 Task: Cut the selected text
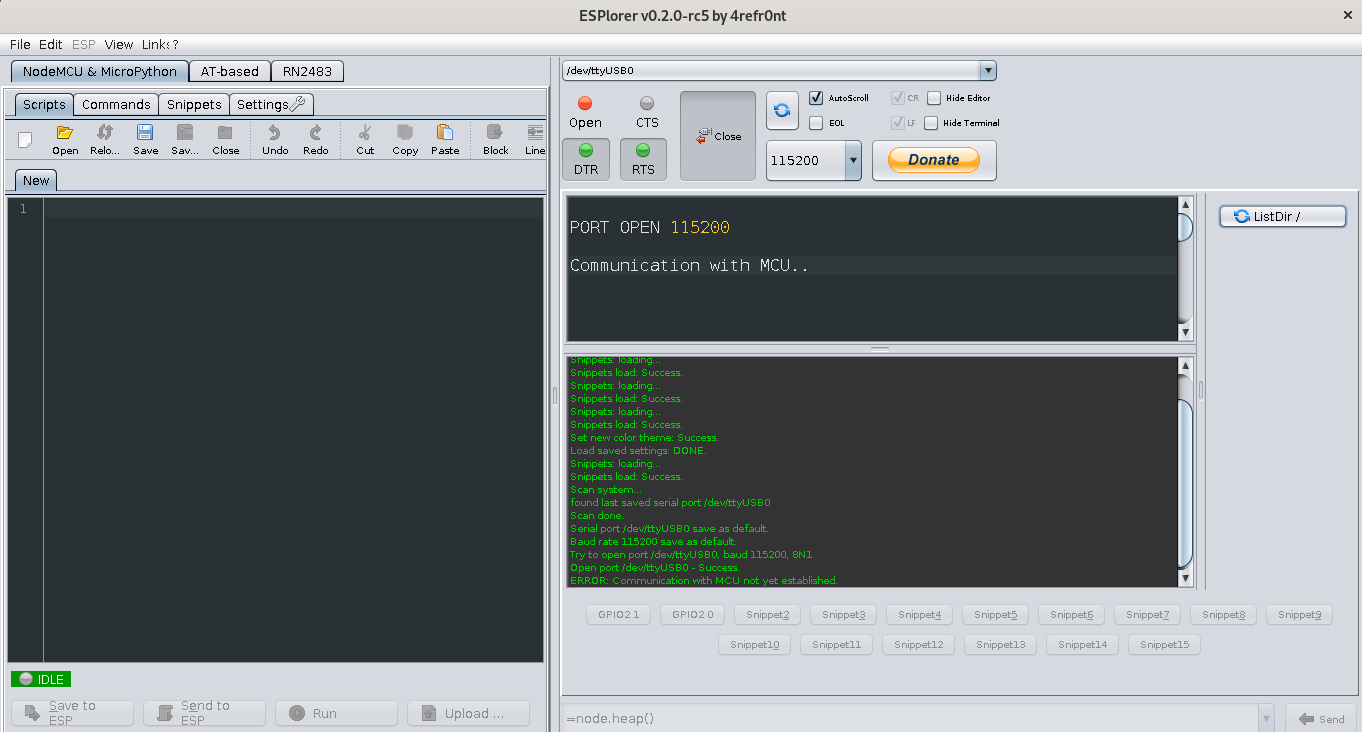pos(365,140)
